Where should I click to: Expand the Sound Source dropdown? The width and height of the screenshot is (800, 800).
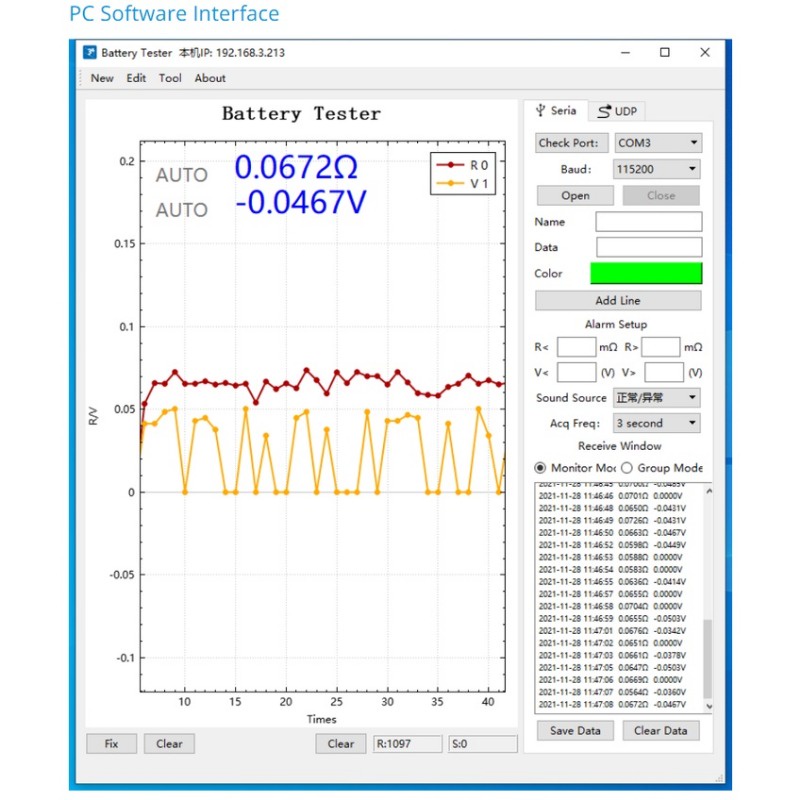pyautogui.click(x=657, y=397)
